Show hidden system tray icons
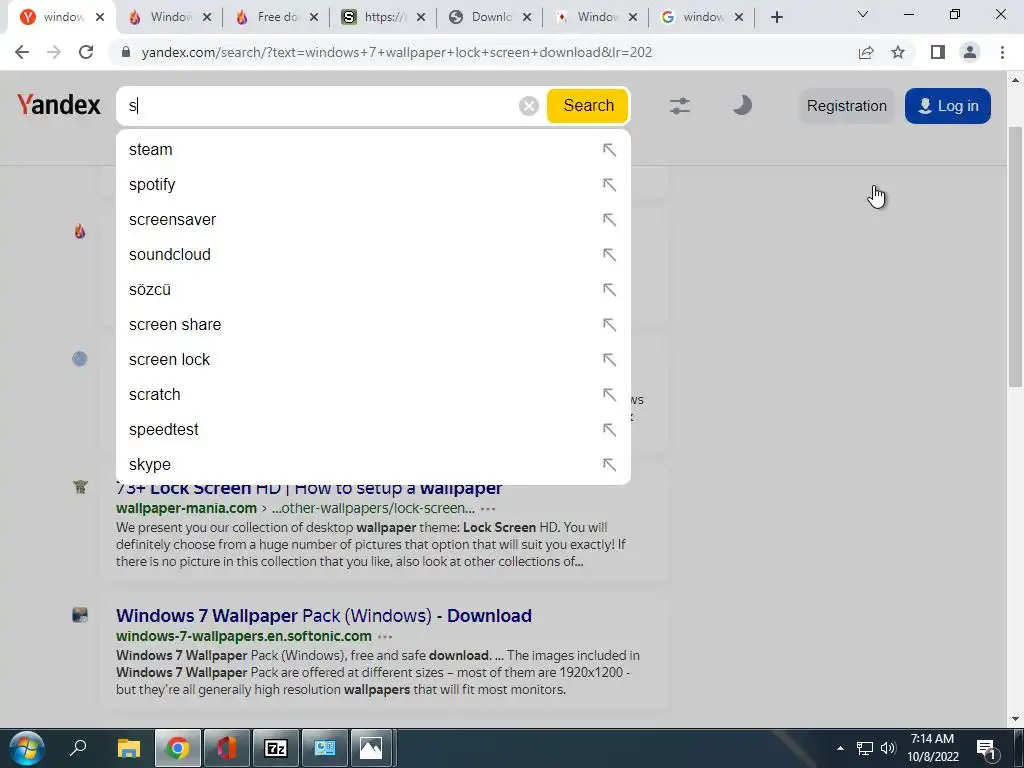This screenshot has height=768, width=1024. click(x=840, y=748)
